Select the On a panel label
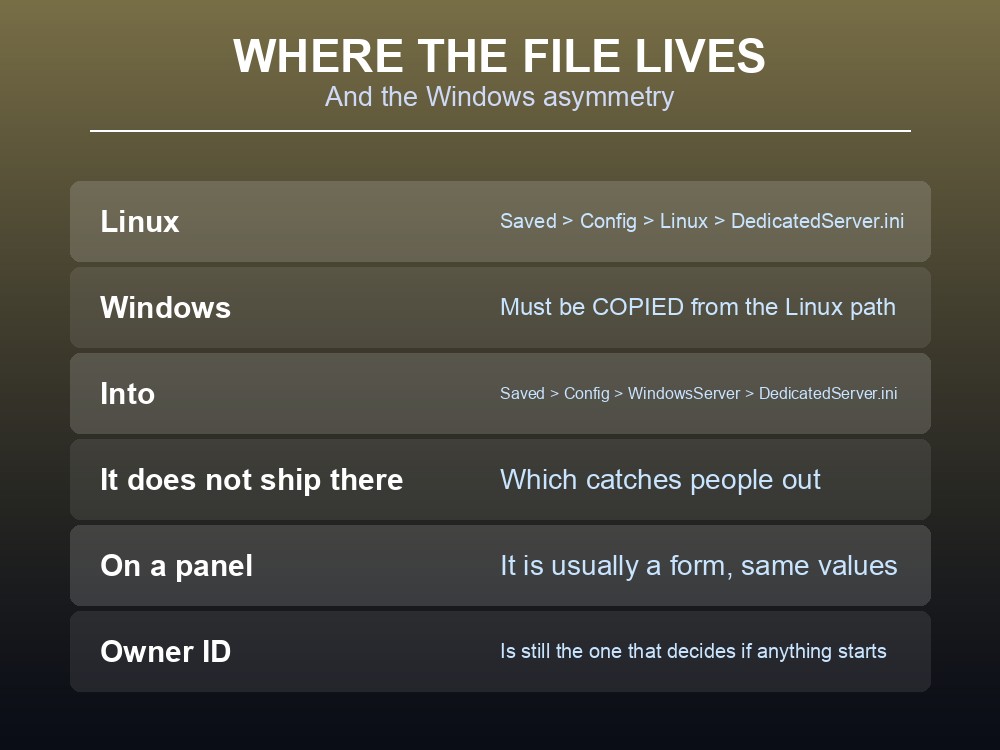The width and height of the screenshot is (1000, 750). coord(176,566)
